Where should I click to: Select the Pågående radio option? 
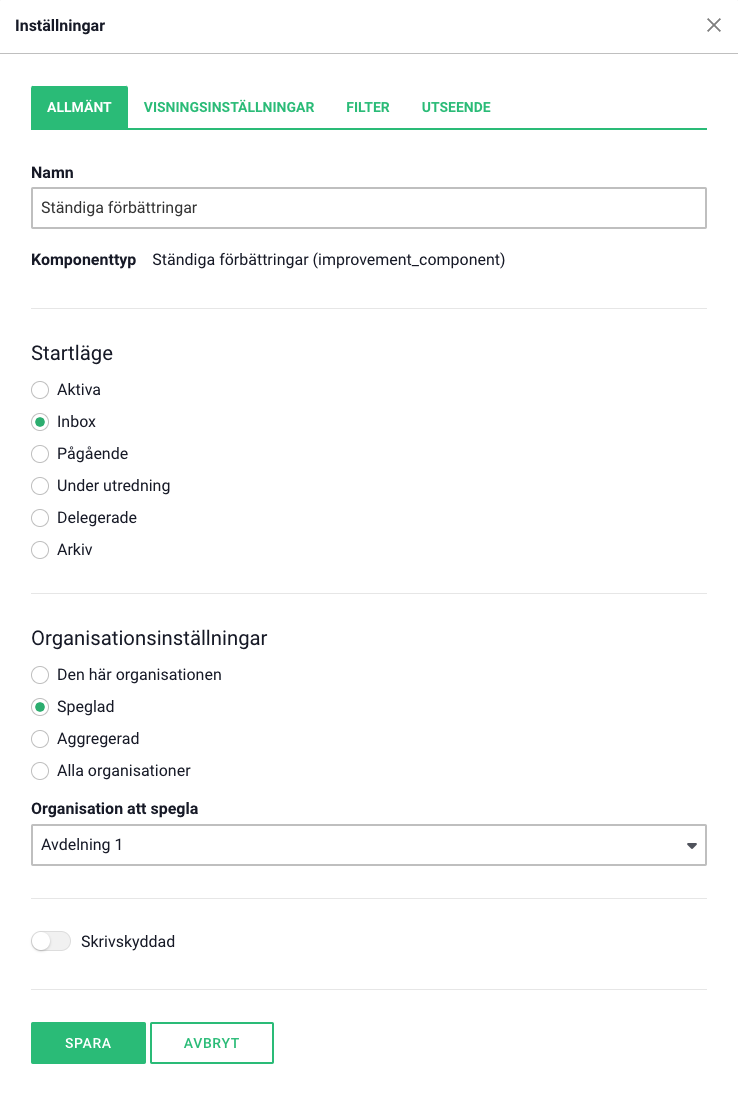[40, 454]
